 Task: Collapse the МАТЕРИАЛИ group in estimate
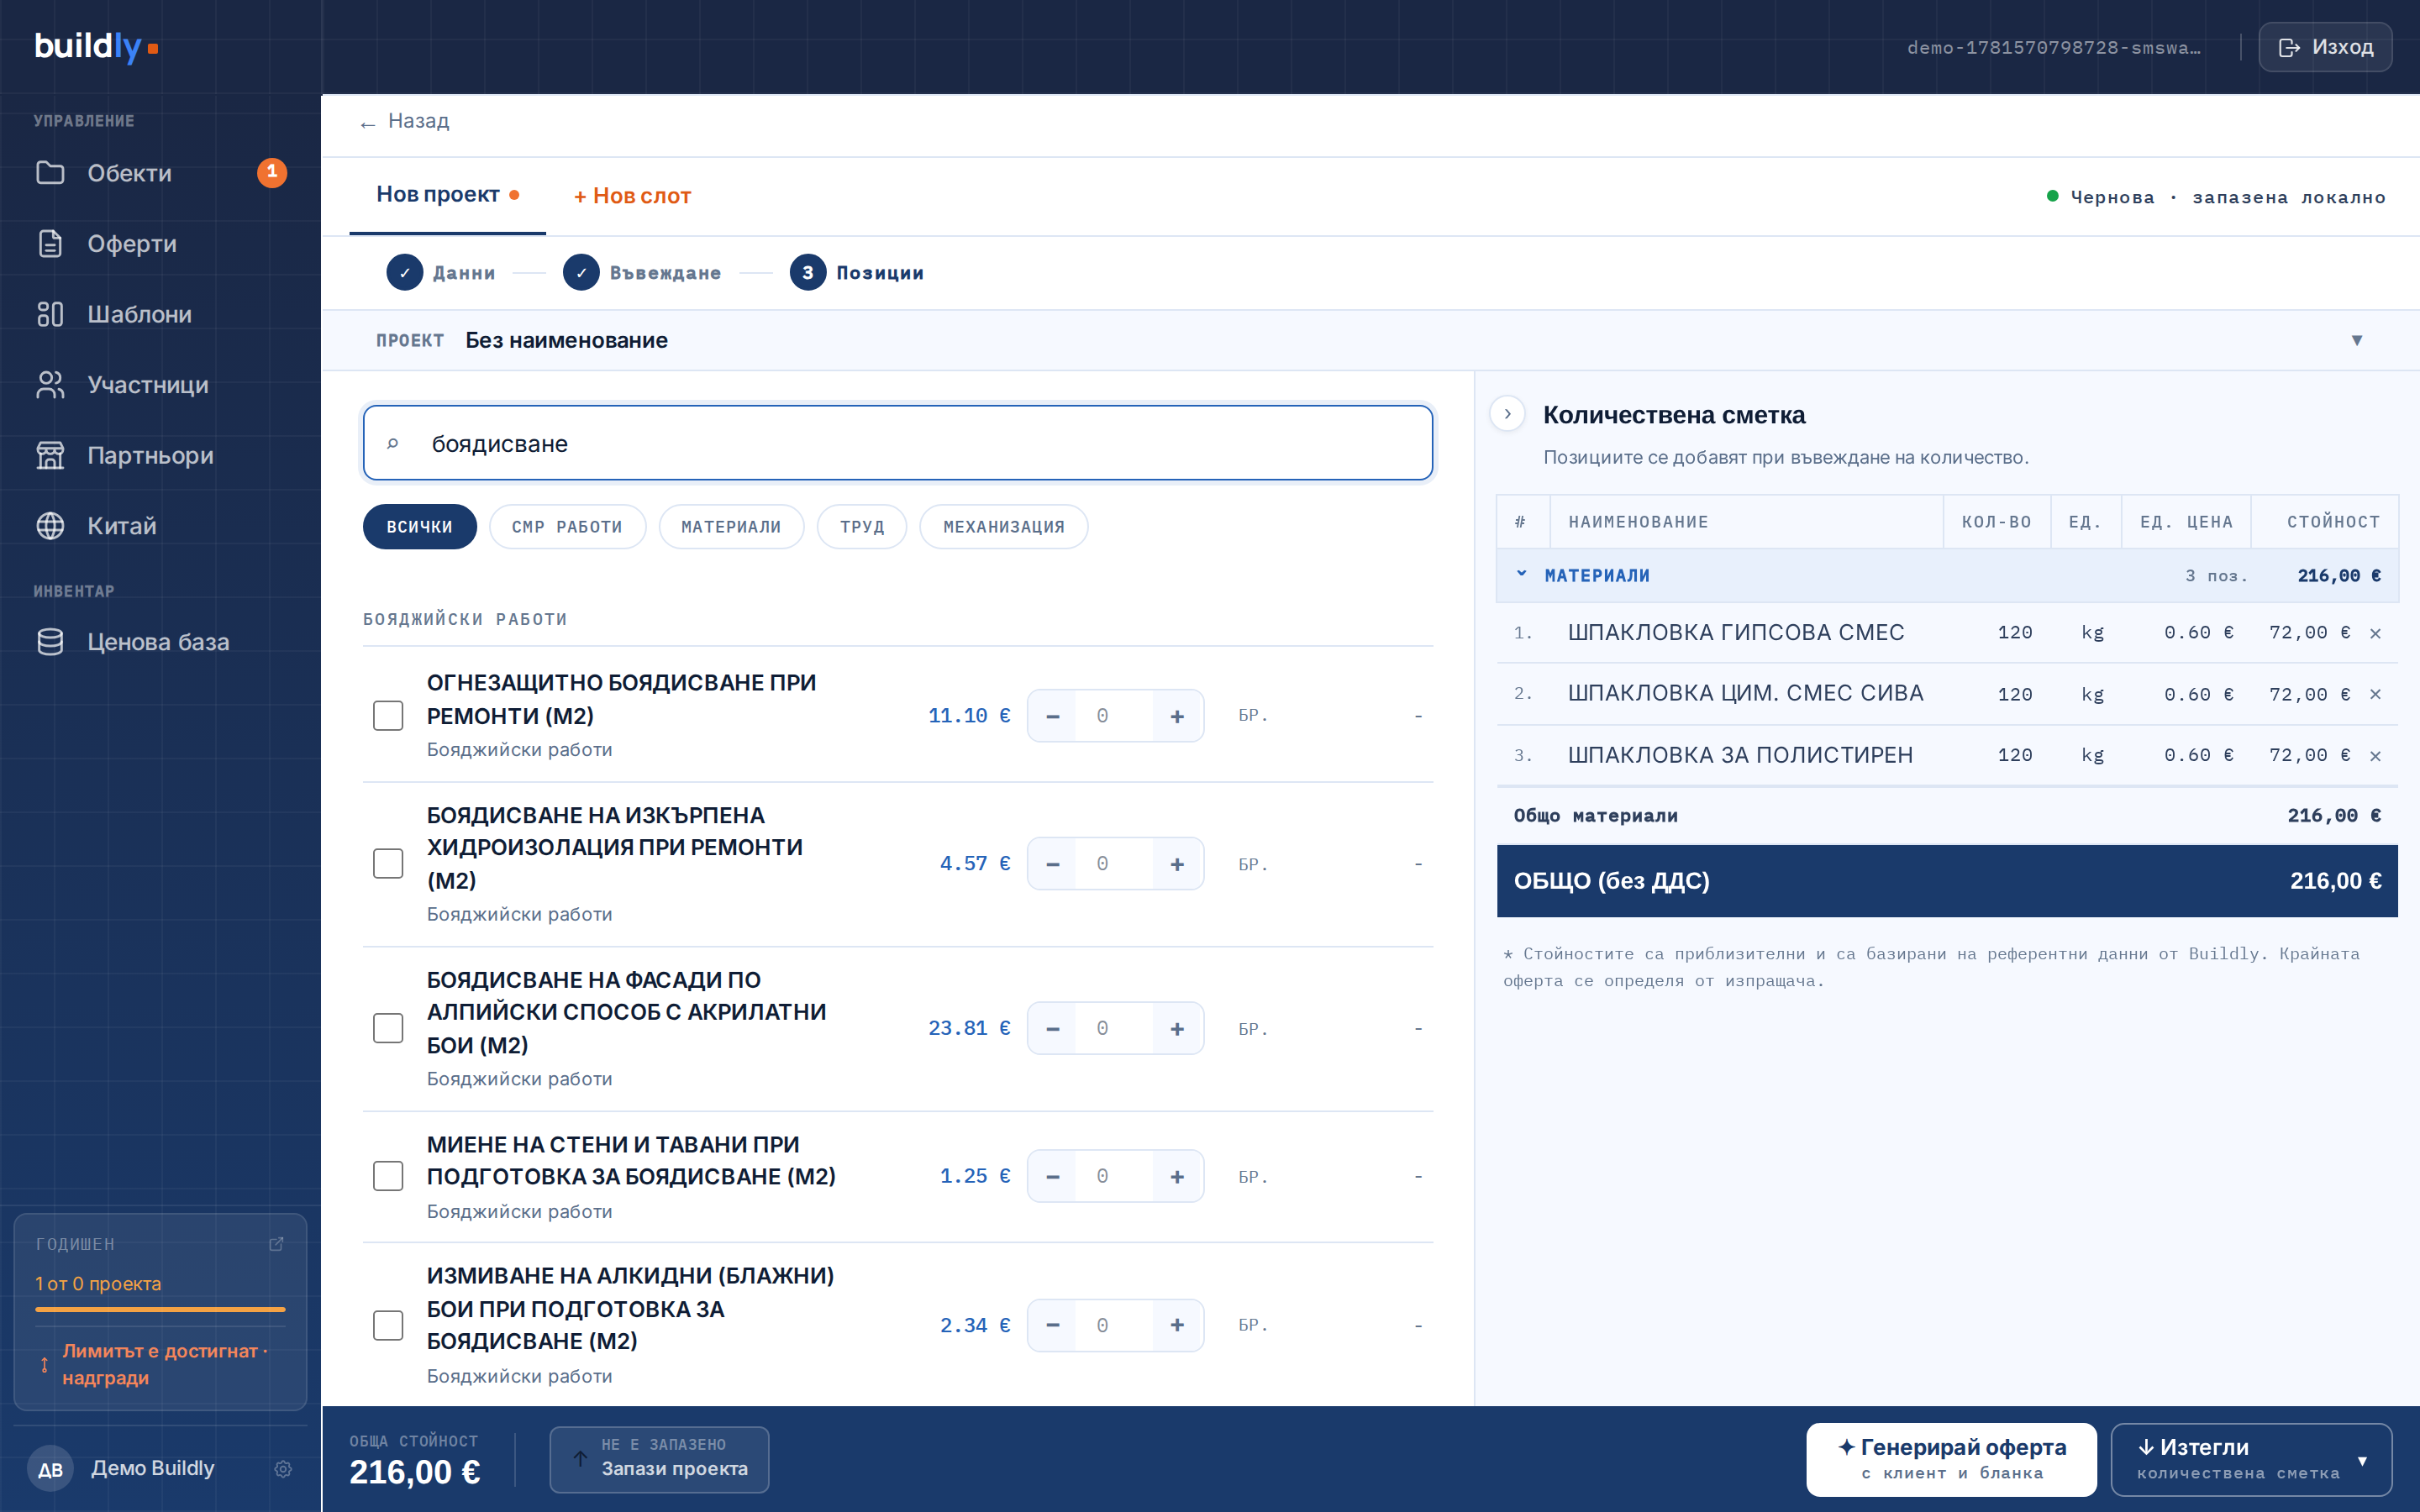pyautogui.click(x=1521, y=575)
